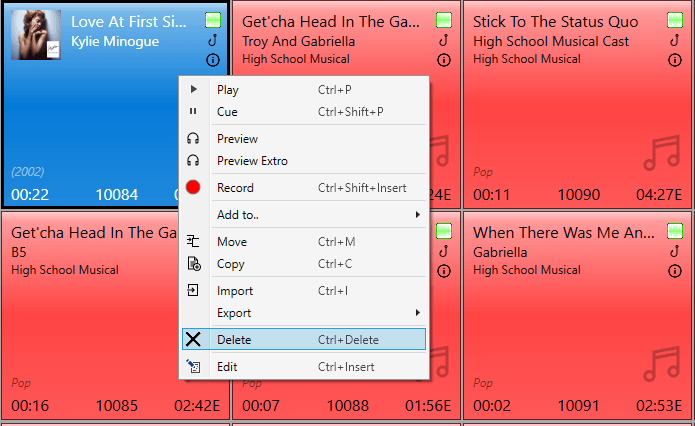Expand the Add to.. submenu
695x426 pixels.
pos(304,215)
